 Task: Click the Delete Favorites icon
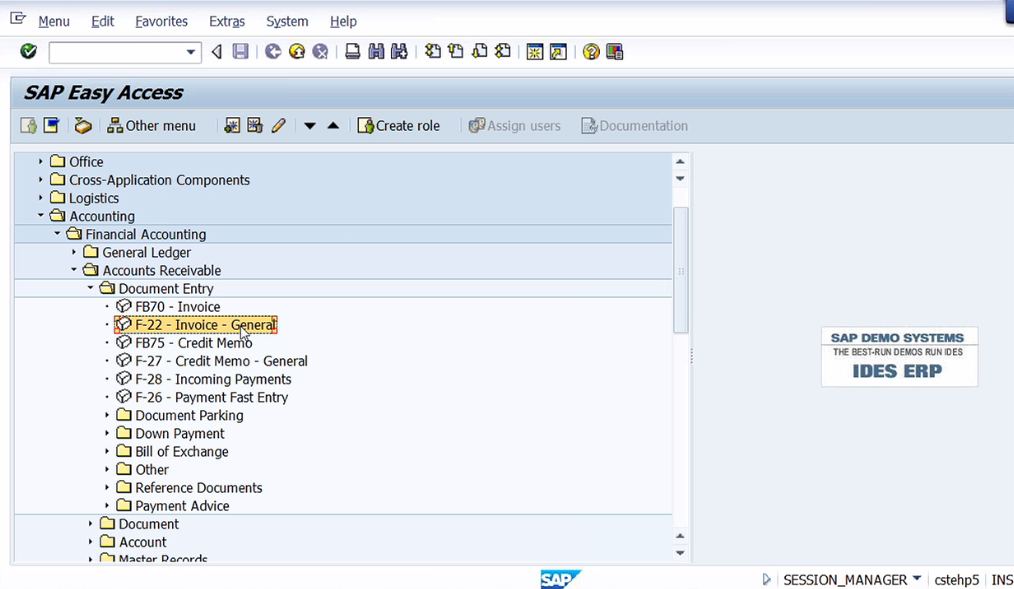tap(255, 125)
